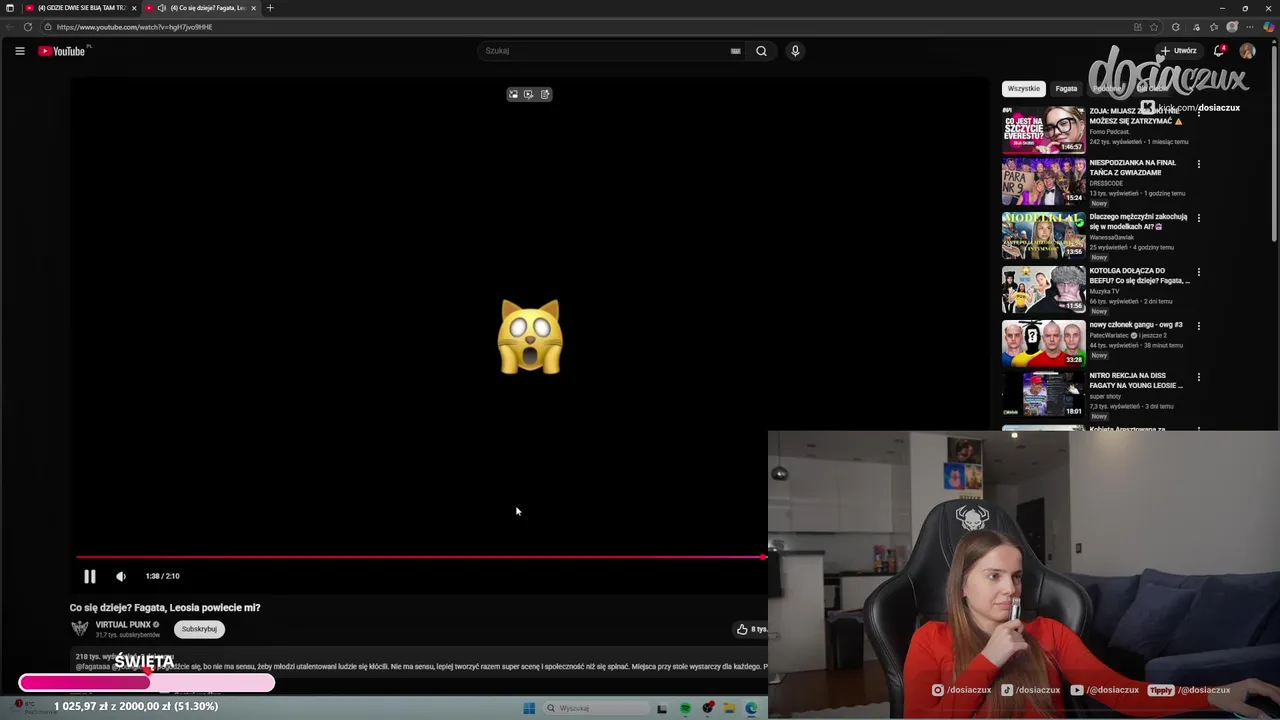1280x720 pixels.
Task: Select the Fagata filter chip
Action: click(1066, 88)
